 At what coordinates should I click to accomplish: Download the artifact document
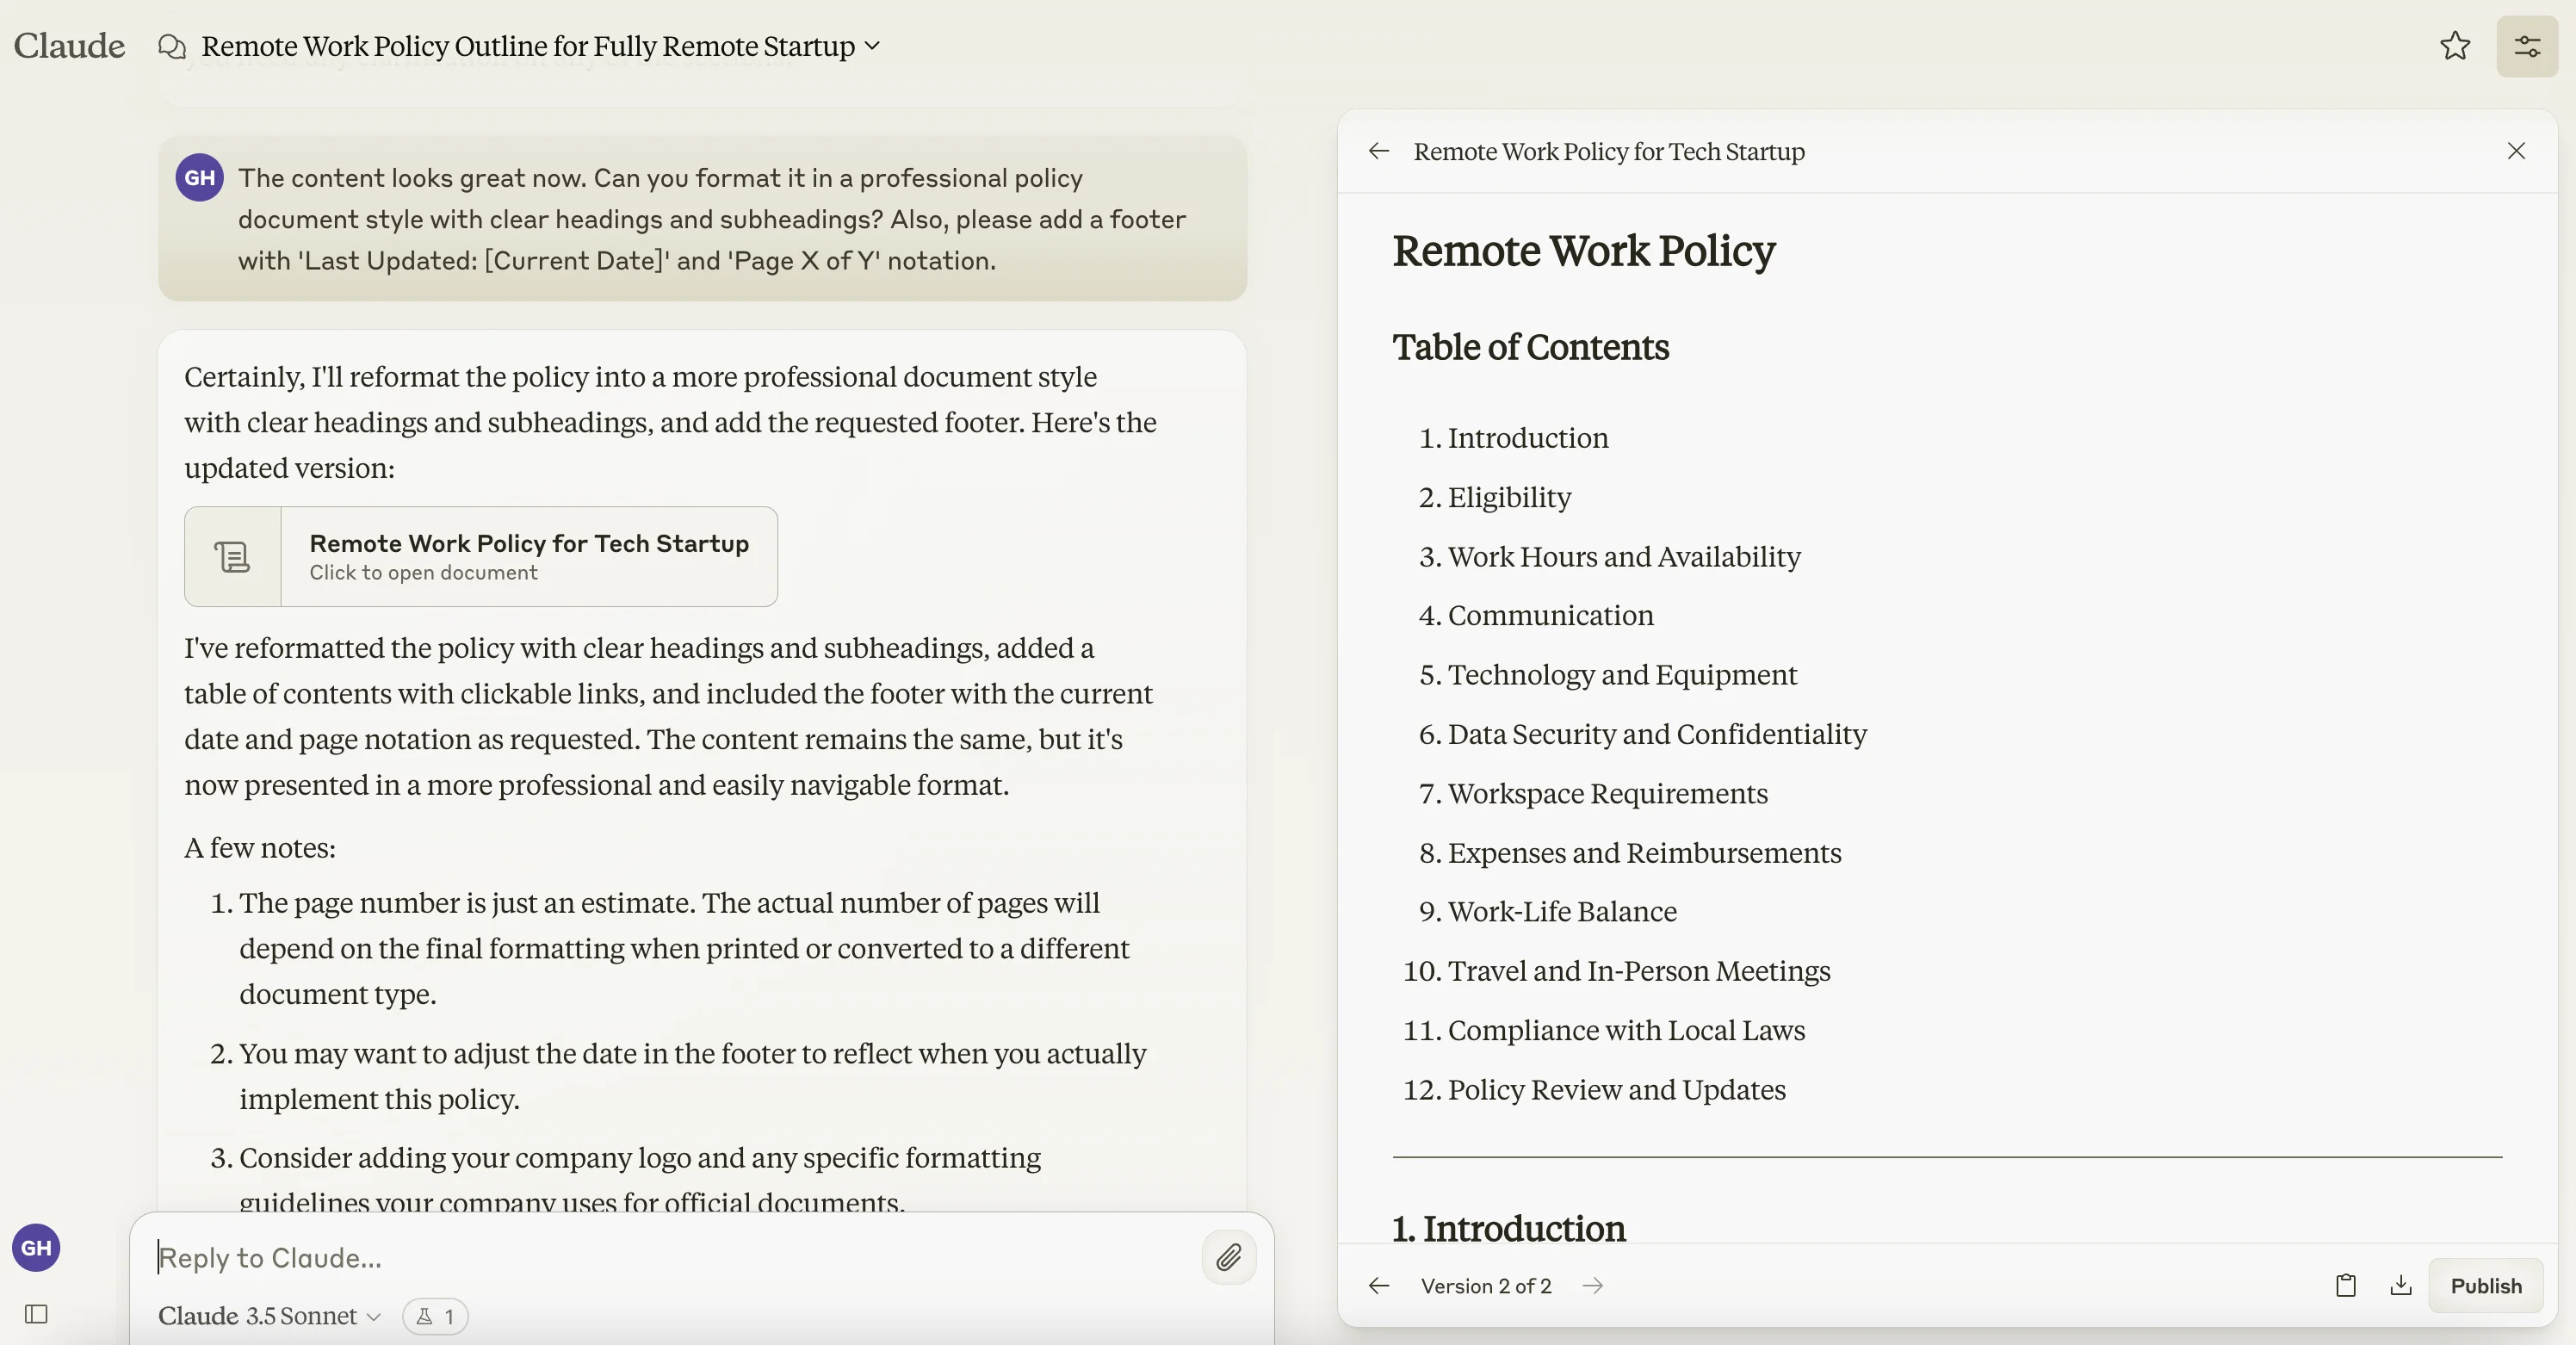pos(2401,1286)
